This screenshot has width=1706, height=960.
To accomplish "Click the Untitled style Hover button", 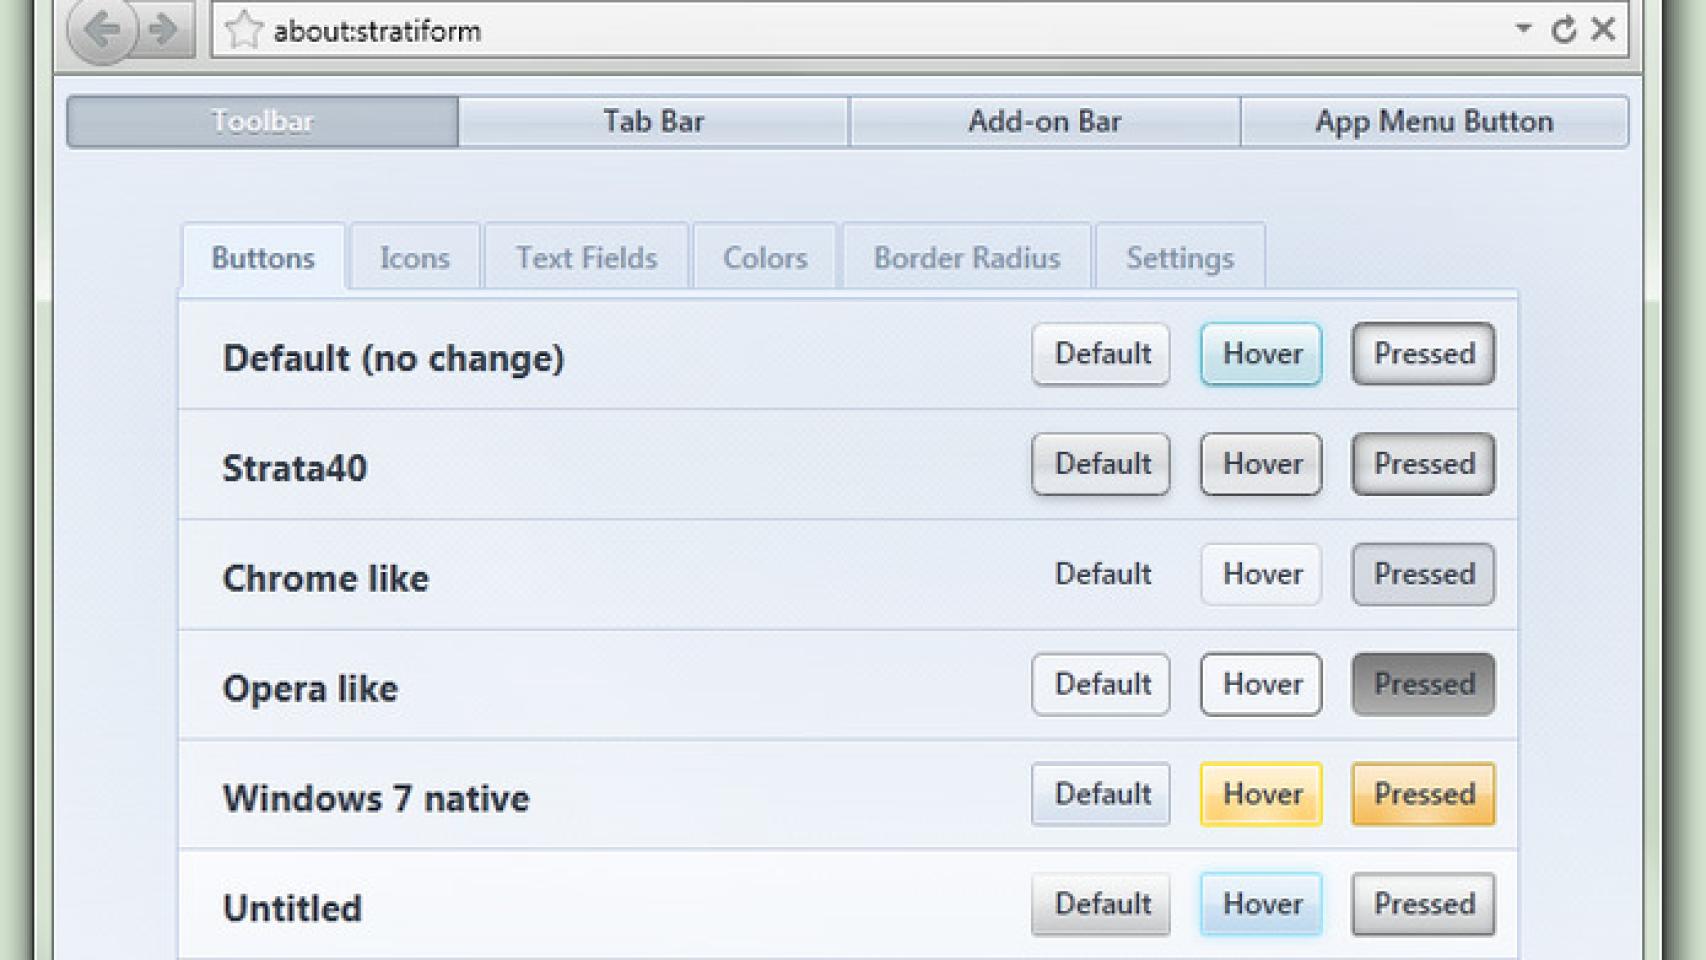I will tap(1260, 904).
